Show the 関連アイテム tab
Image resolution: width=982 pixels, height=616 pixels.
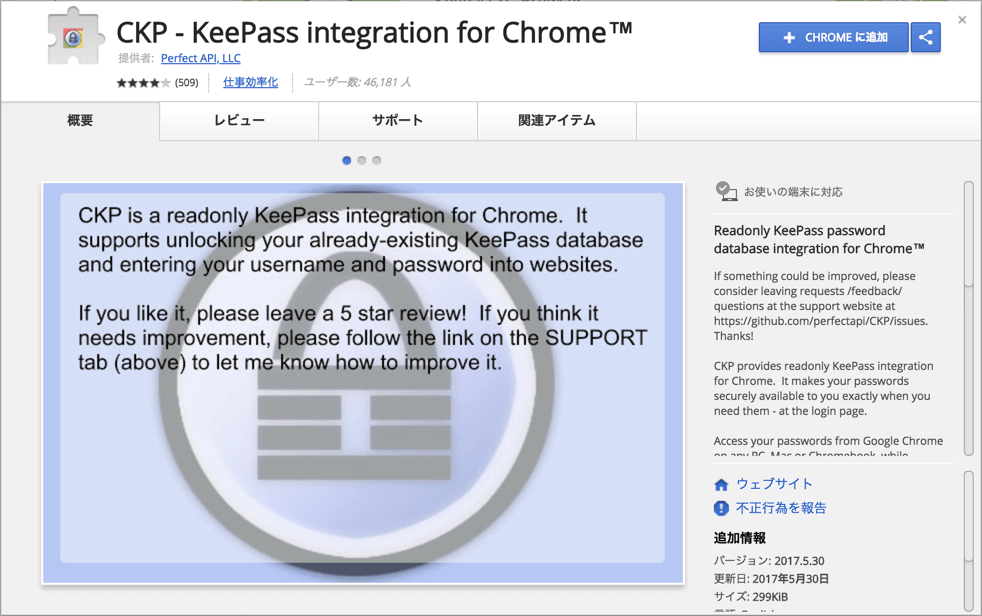[x=557, y=121]
